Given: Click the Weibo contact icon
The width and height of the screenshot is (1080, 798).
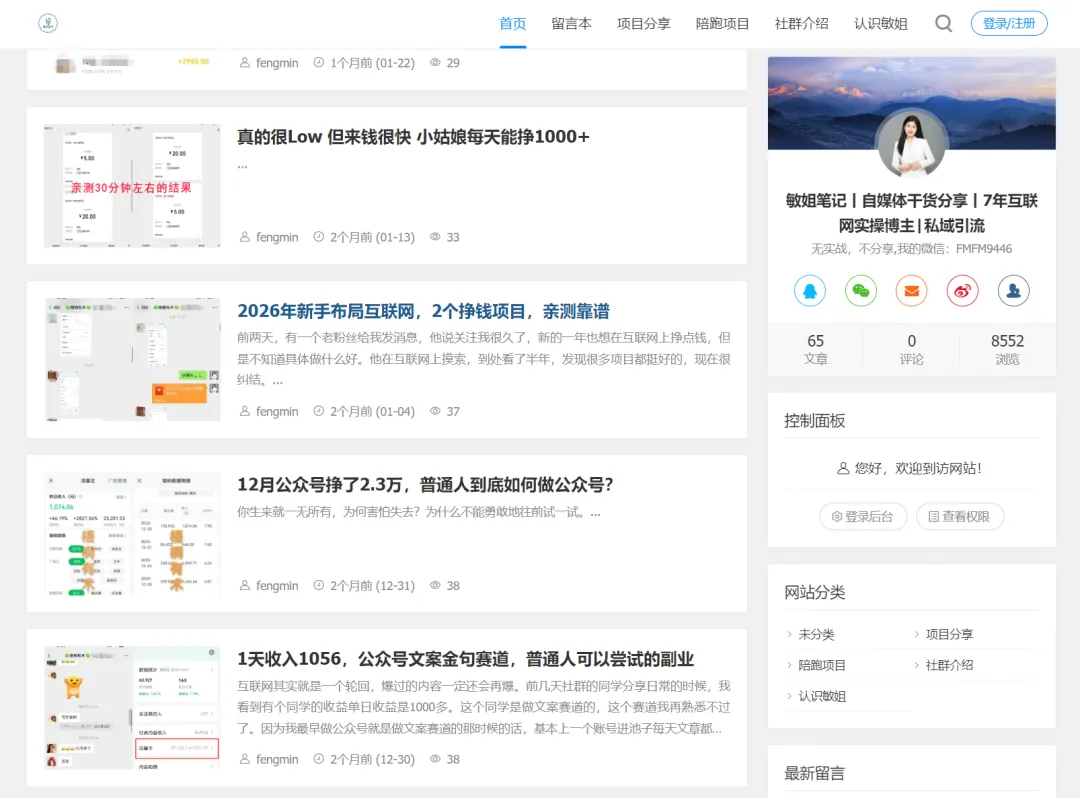Looking at the screenshot, I should click(962, 291).
